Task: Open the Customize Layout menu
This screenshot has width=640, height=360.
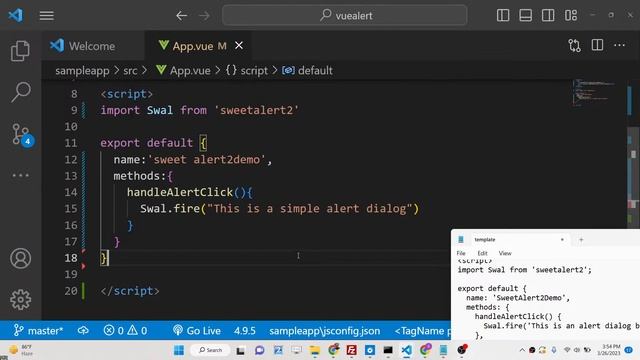Action: click(571, 16)
